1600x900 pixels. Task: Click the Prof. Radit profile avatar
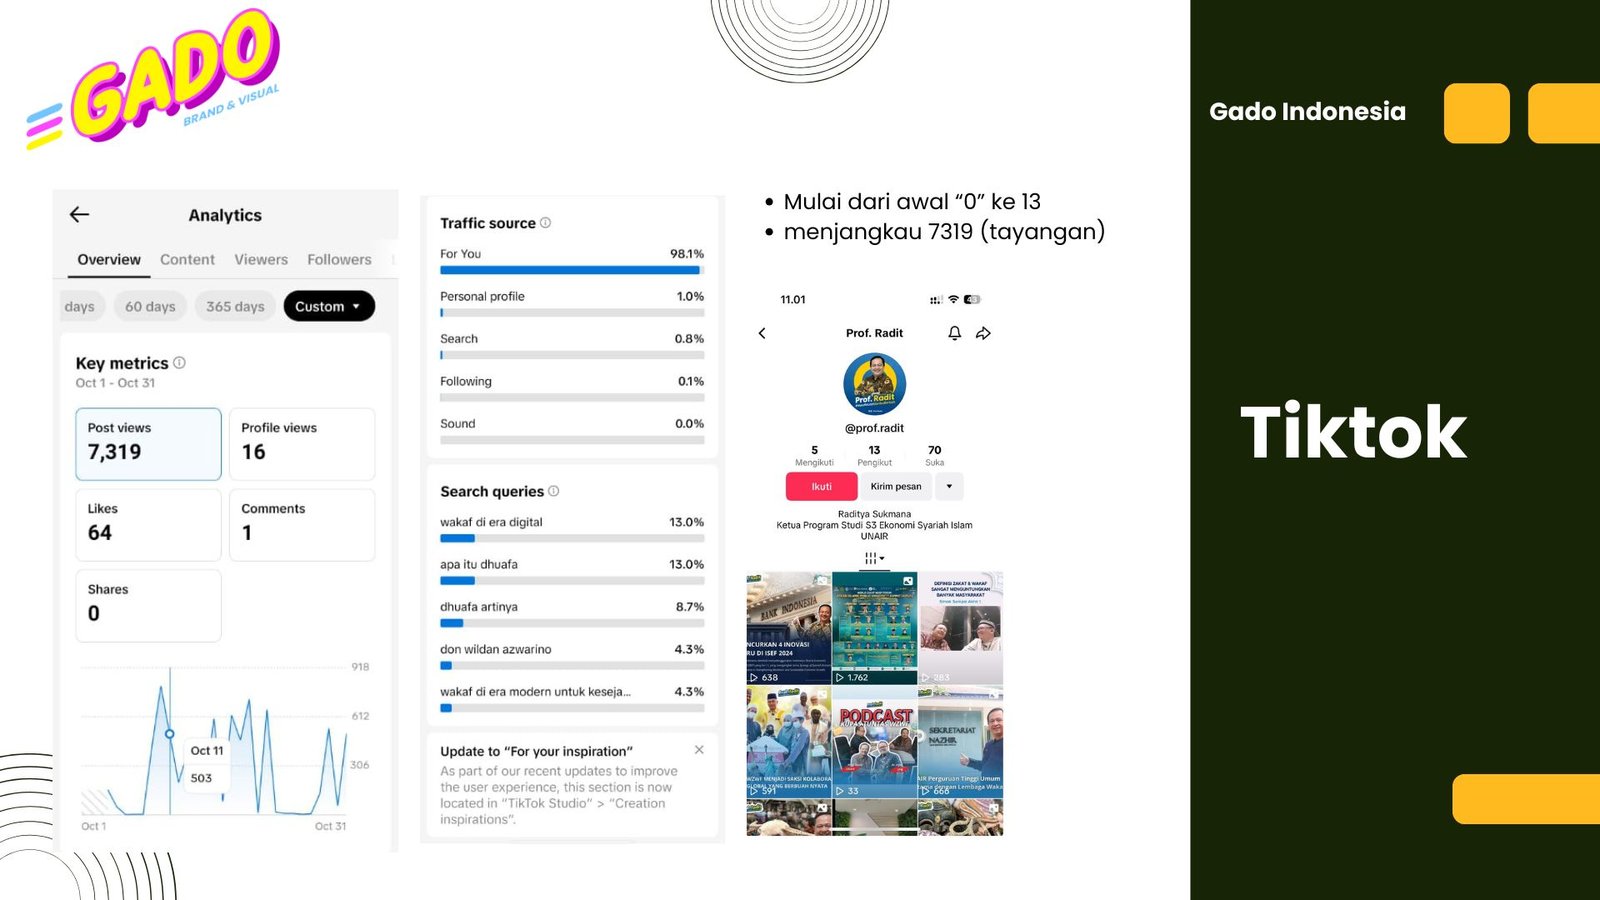coord(875,384)
